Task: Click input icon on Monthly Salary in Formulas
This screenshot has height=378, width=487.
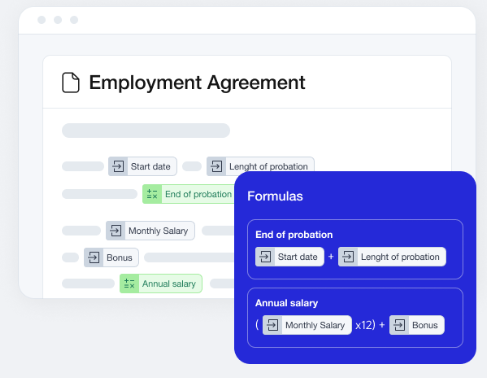Action: (272, 325)
